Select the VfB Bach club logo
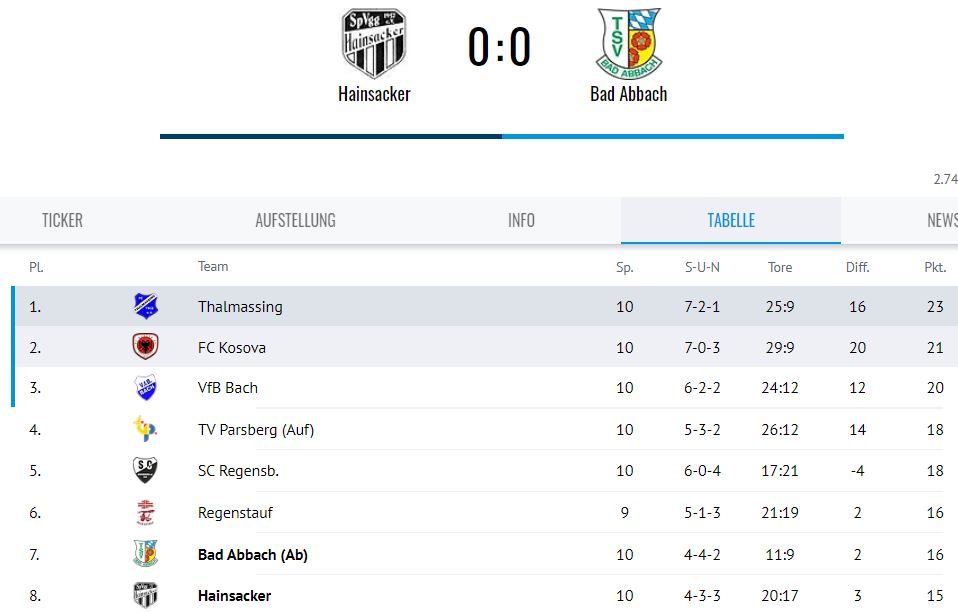958x612 pixels. tap(145, 388)
